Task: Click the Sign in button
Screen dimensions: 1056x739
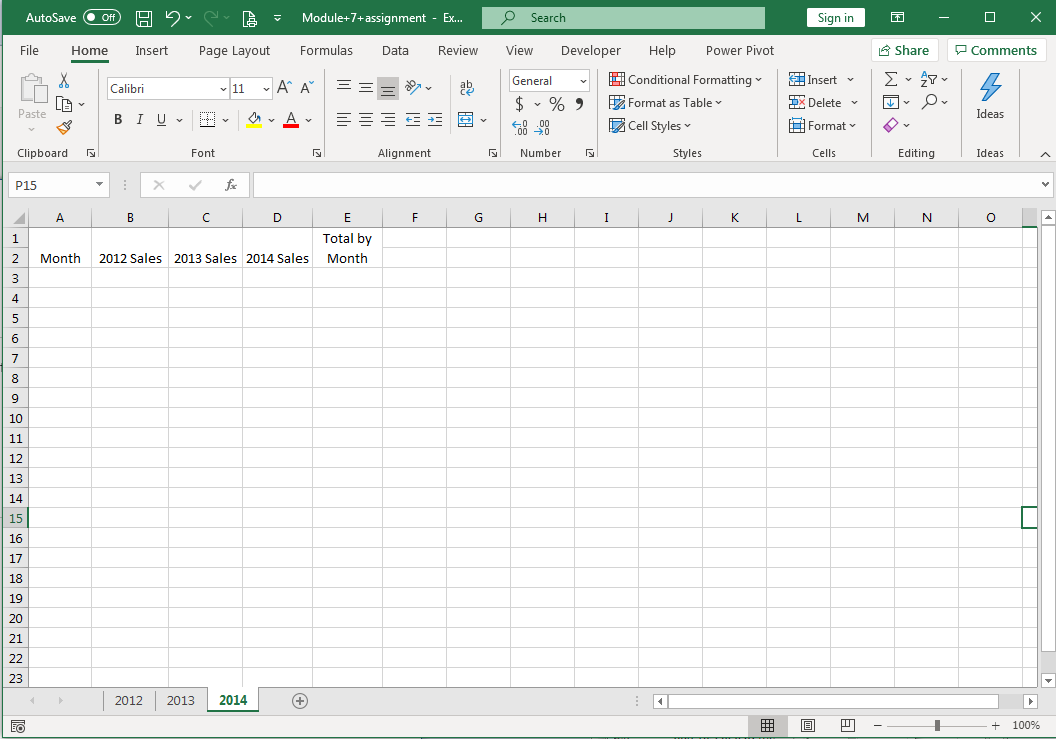Action: [x=835, y=17]
